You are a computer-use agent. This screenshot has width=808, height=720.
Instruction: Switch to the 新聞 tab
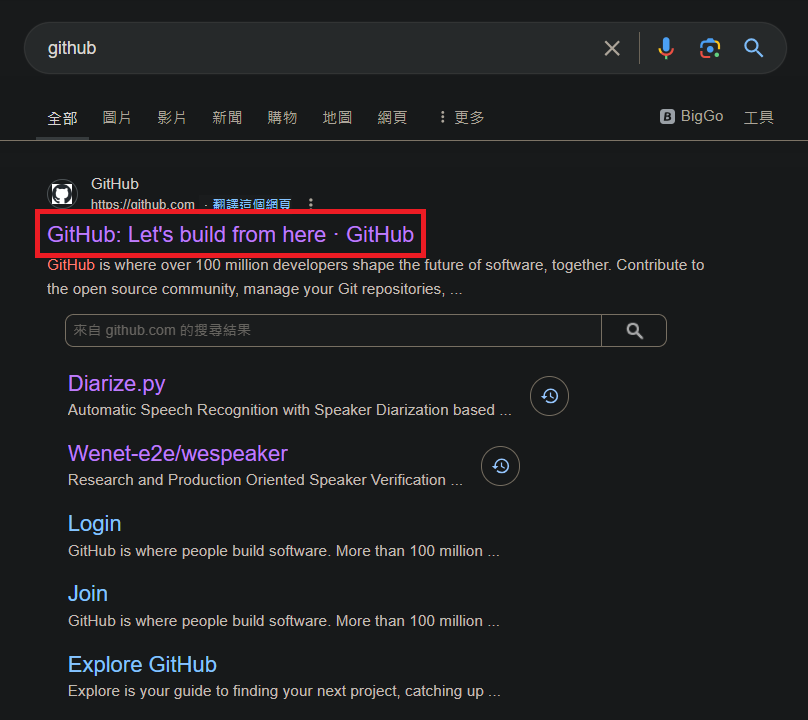227,118
